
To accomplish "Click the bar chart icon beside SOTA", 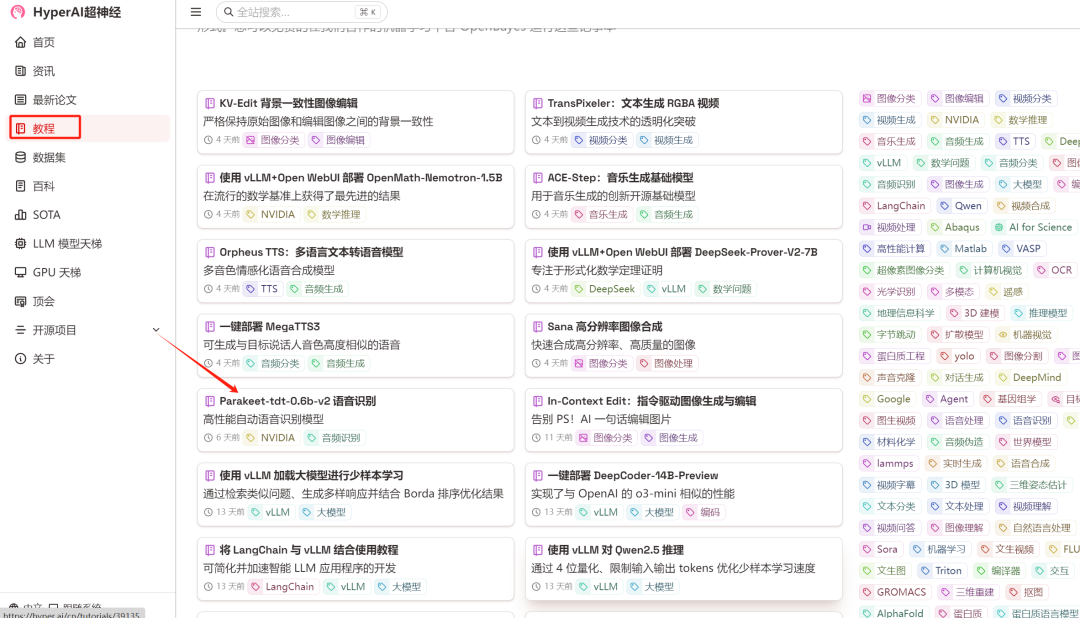I will (21, 215).
